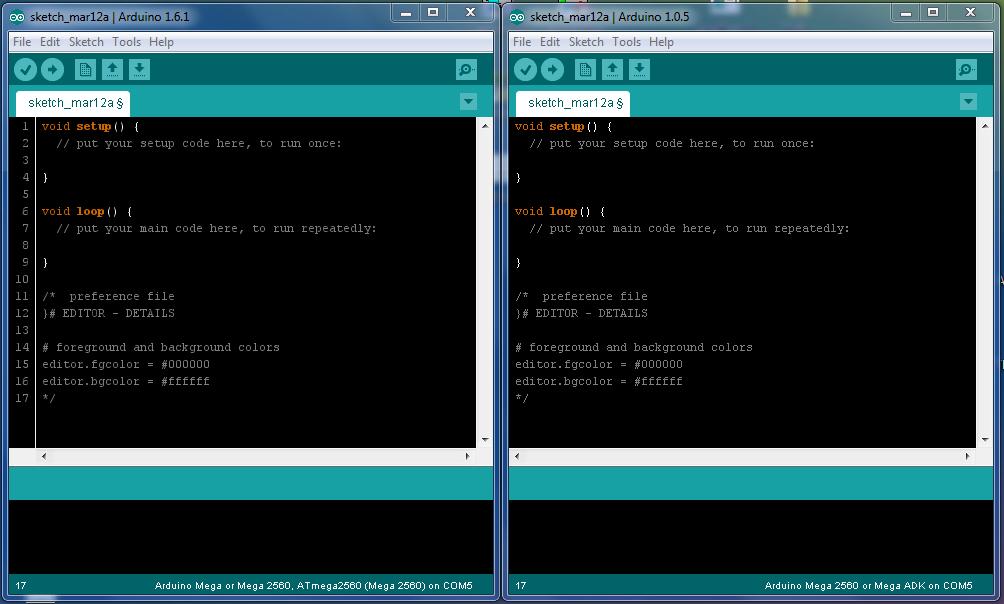This screenshot has height=604, width=1004.
Task: Open the tab options dropdown in Arduino 1.0.5
Action: click(968, 101)
